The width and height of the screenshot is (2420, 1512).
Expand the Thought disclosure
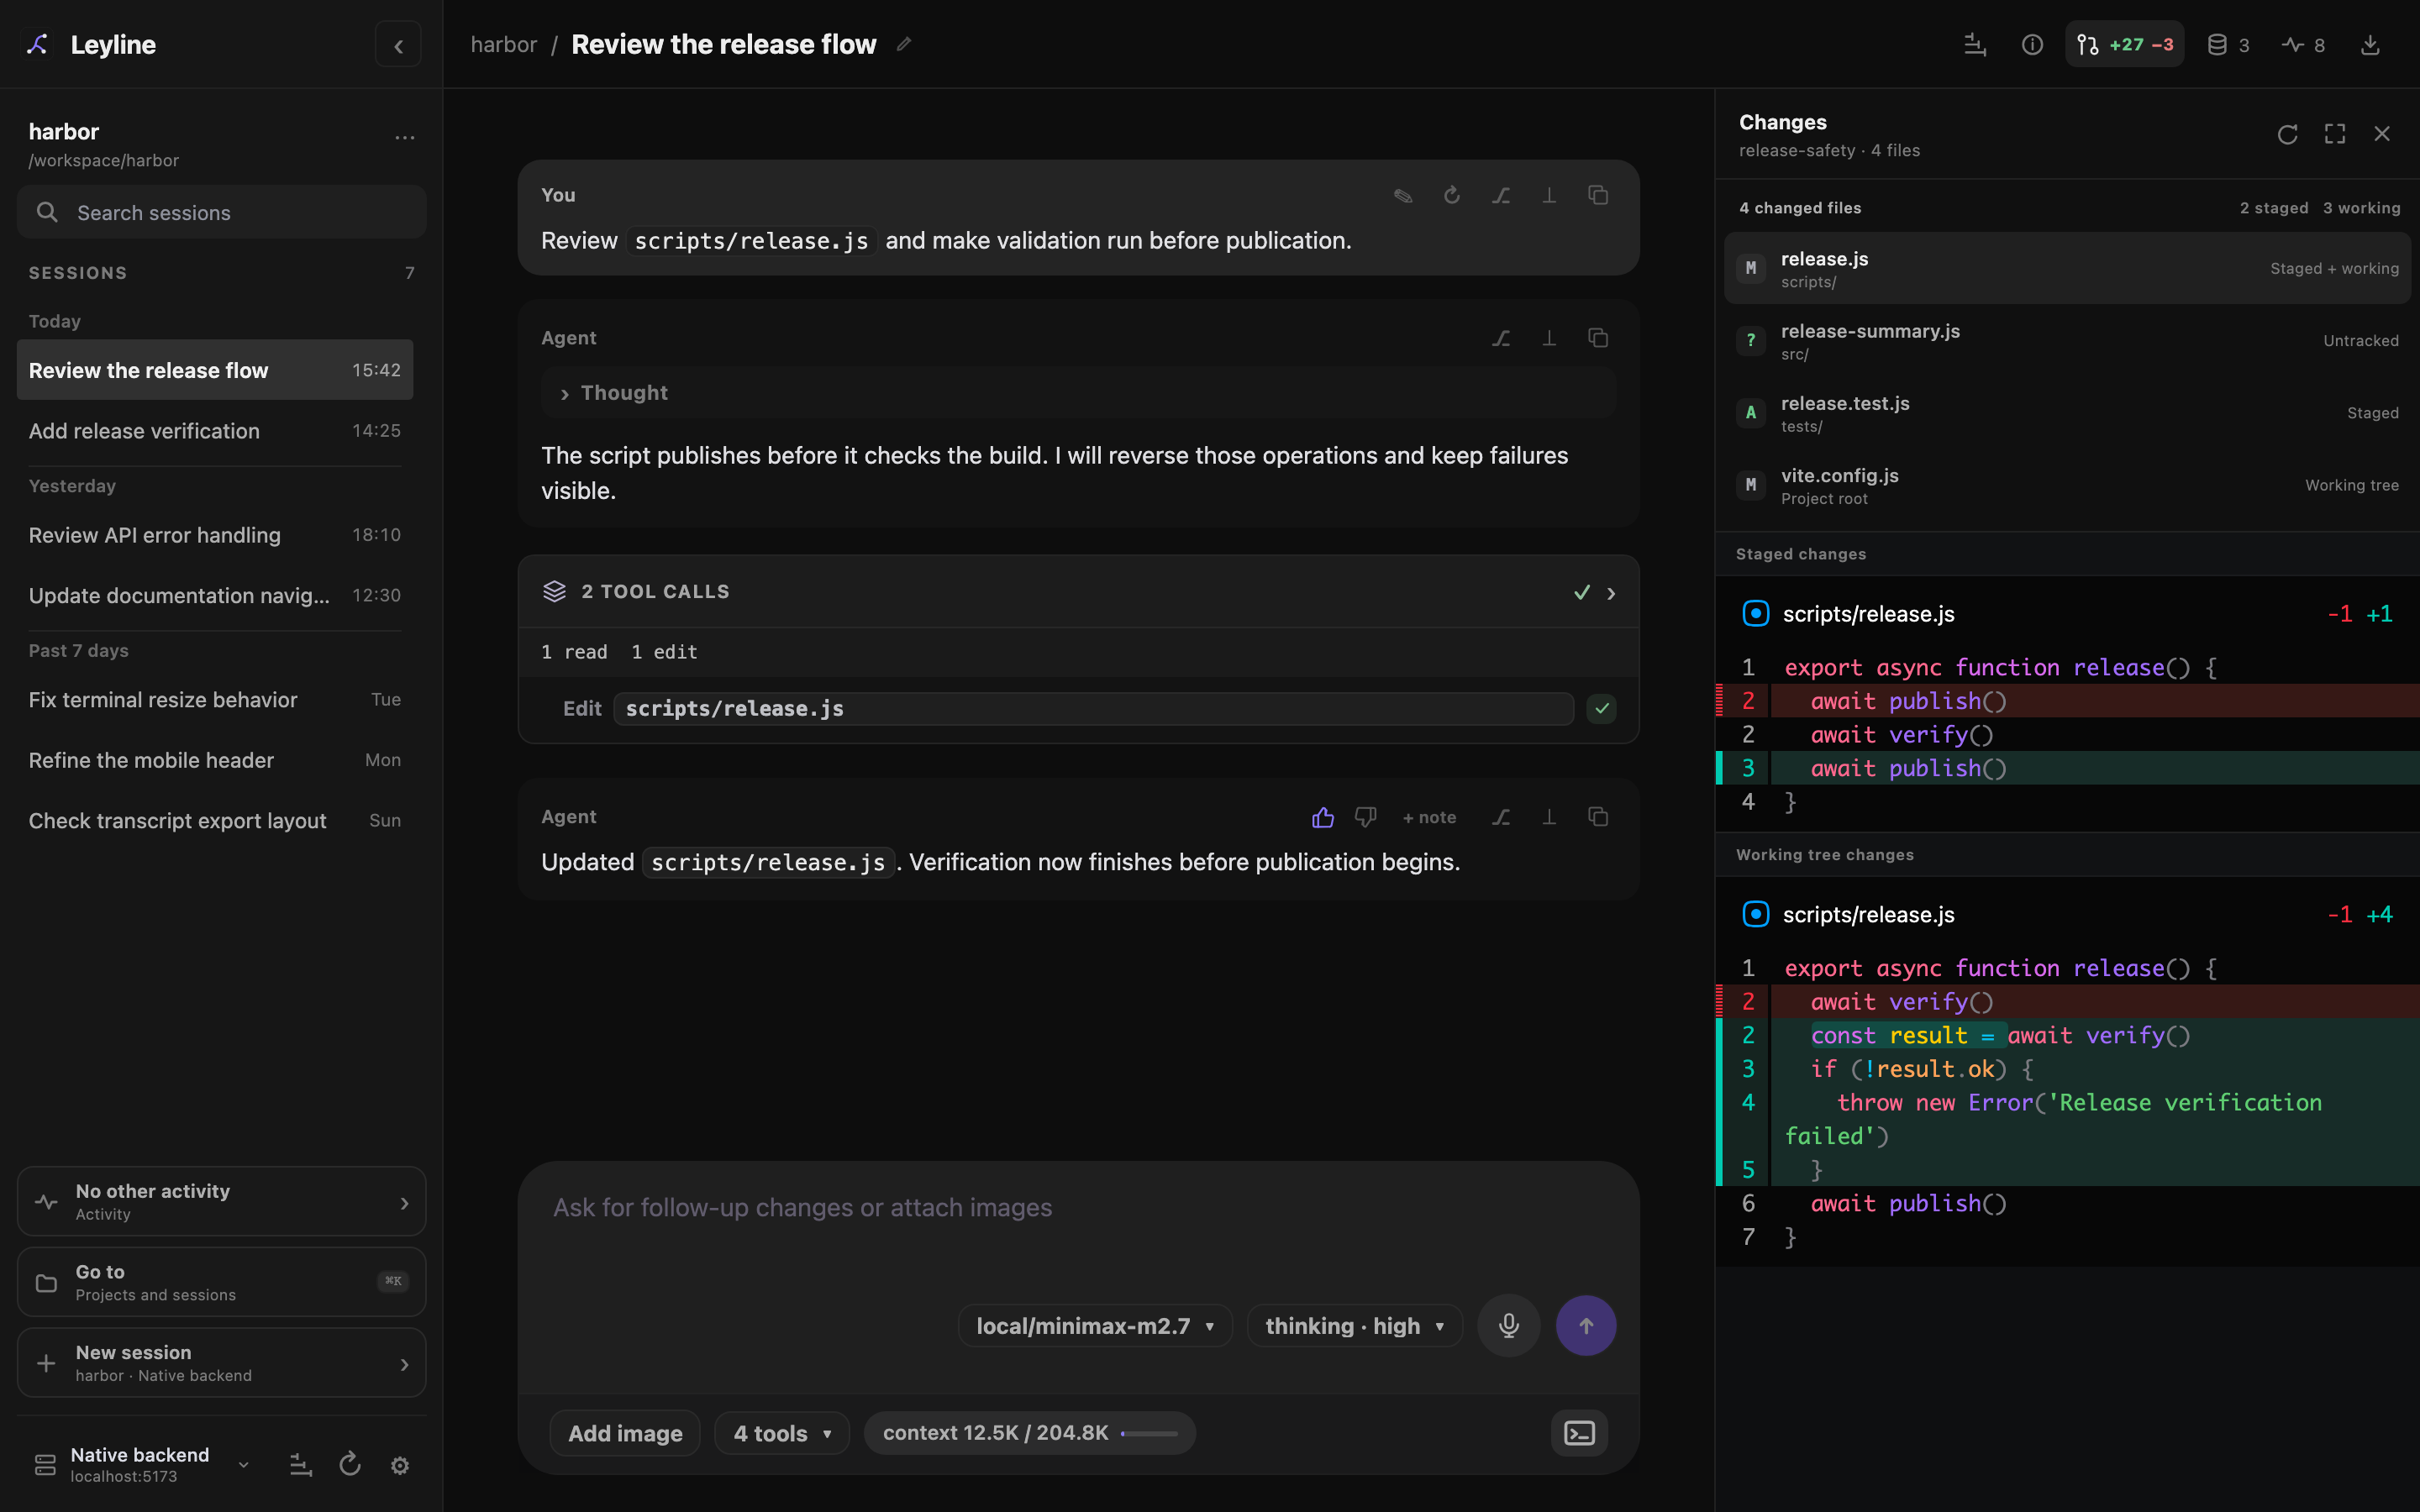1078,393
